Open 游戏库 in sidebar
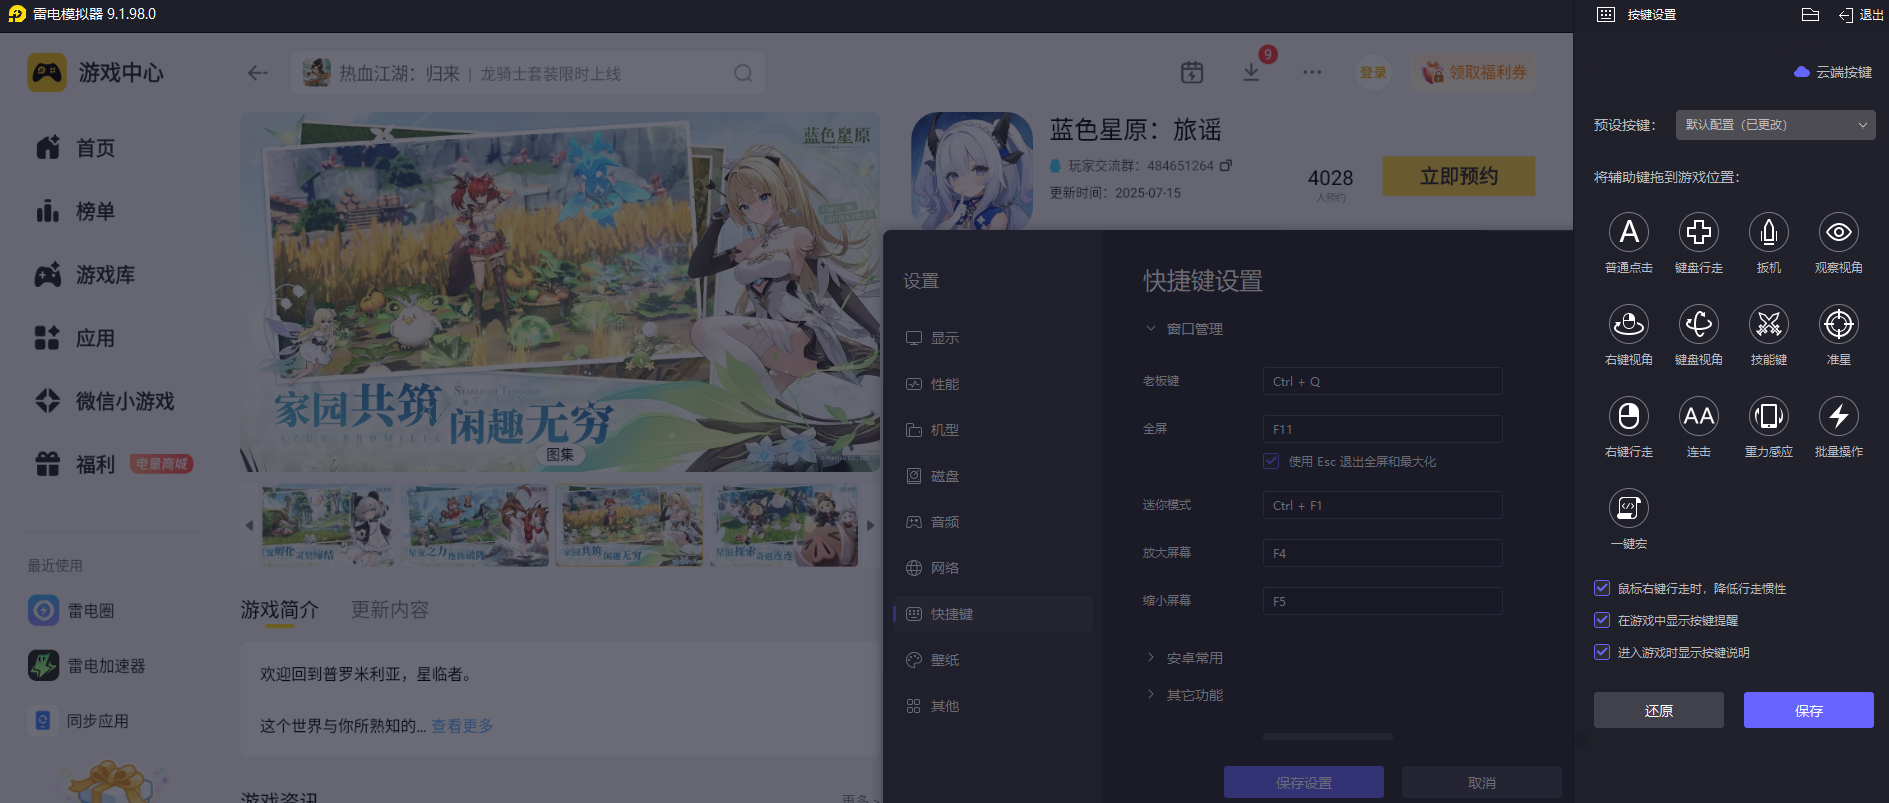The image size is (1889, 803). [x=85, y=275]
